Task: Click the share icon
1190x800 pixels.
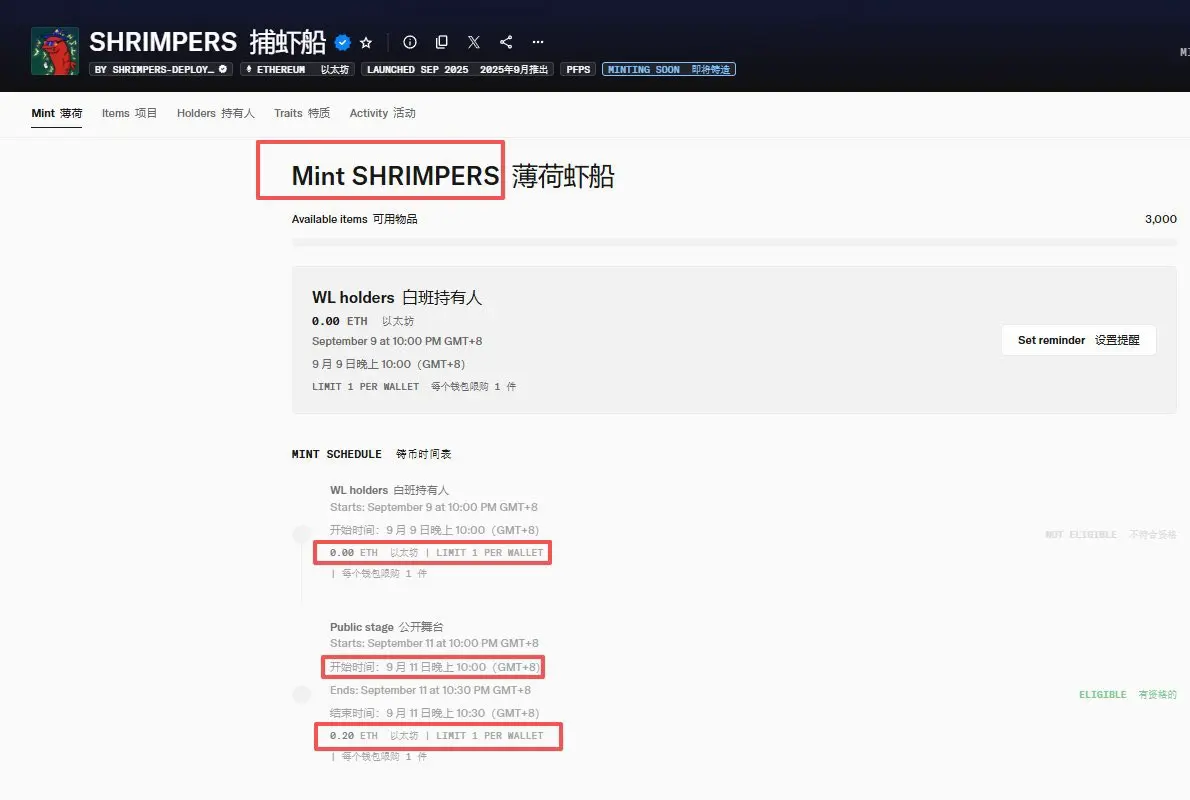Action: (506, 43)
